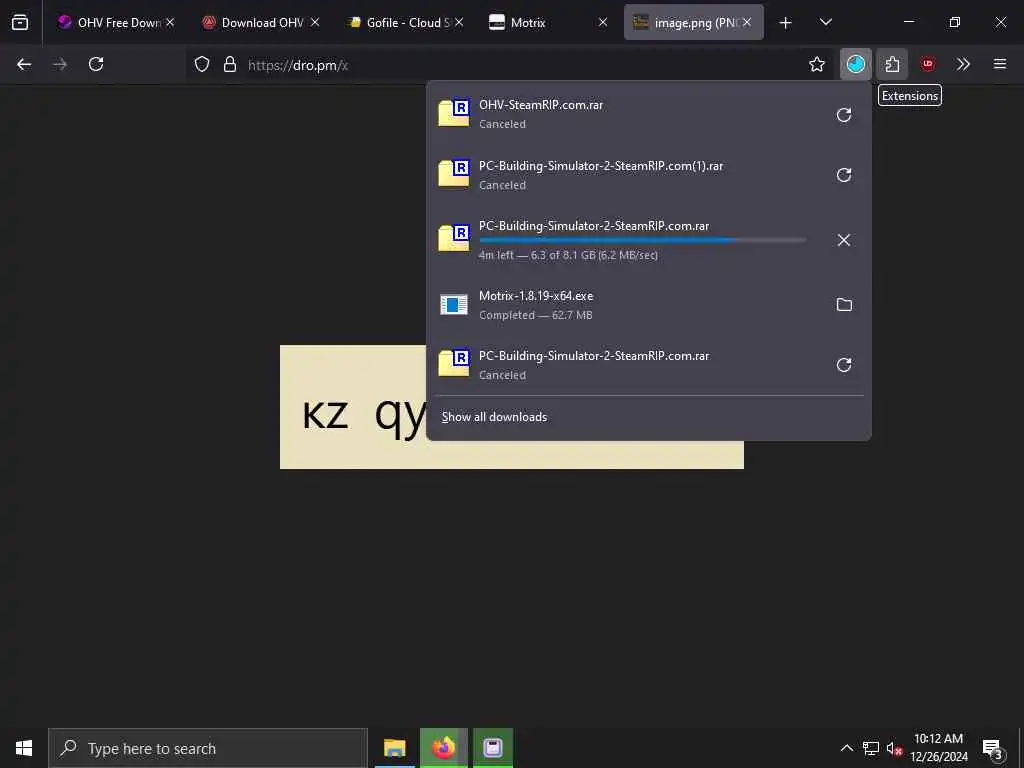Close the Motrix tab
1024x768 pixels.
pos(603,22)
